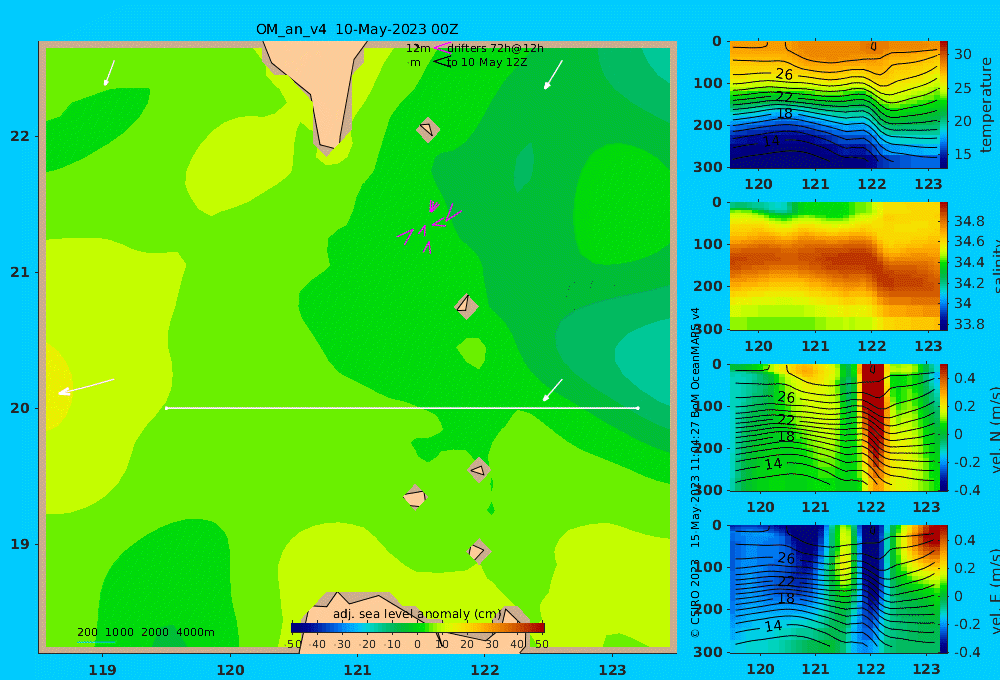The height and width of the screenshot is (680, 1000).
Task: Click the 34.8 tick on salinity colorbar
Action: (969, 221)
